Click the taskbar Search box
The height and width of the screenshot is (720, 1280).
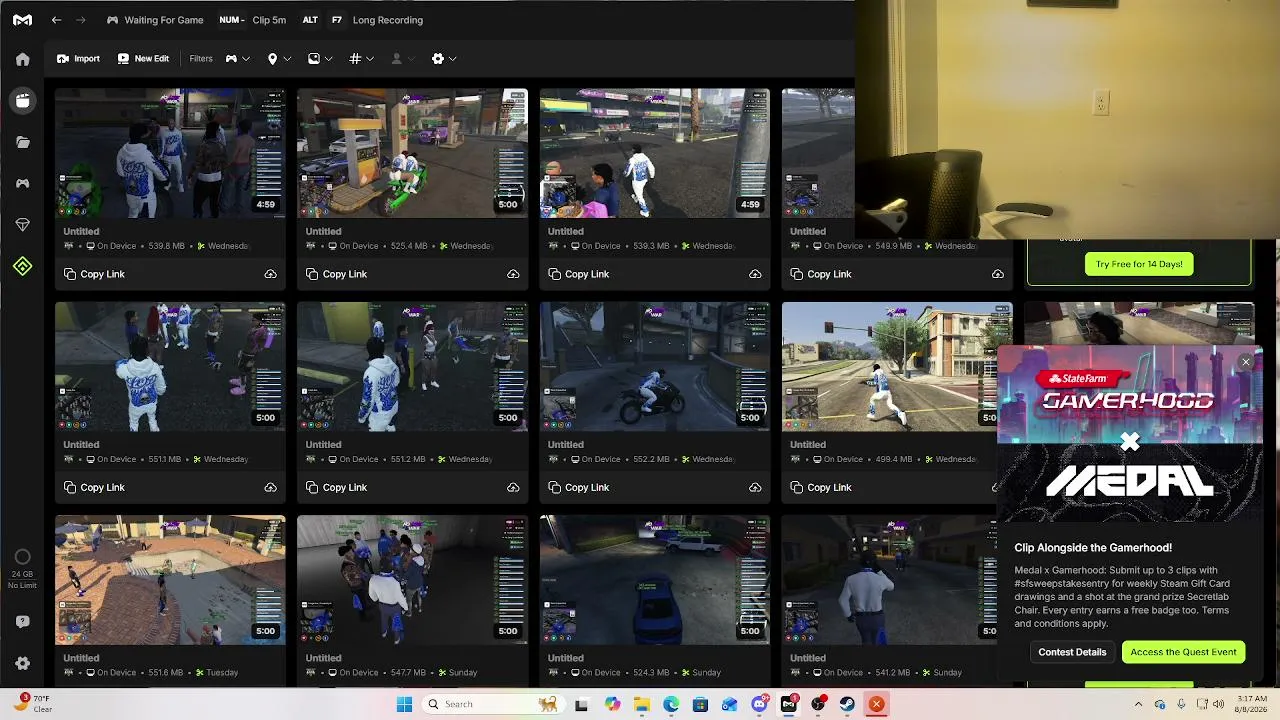tap(492, 704)
